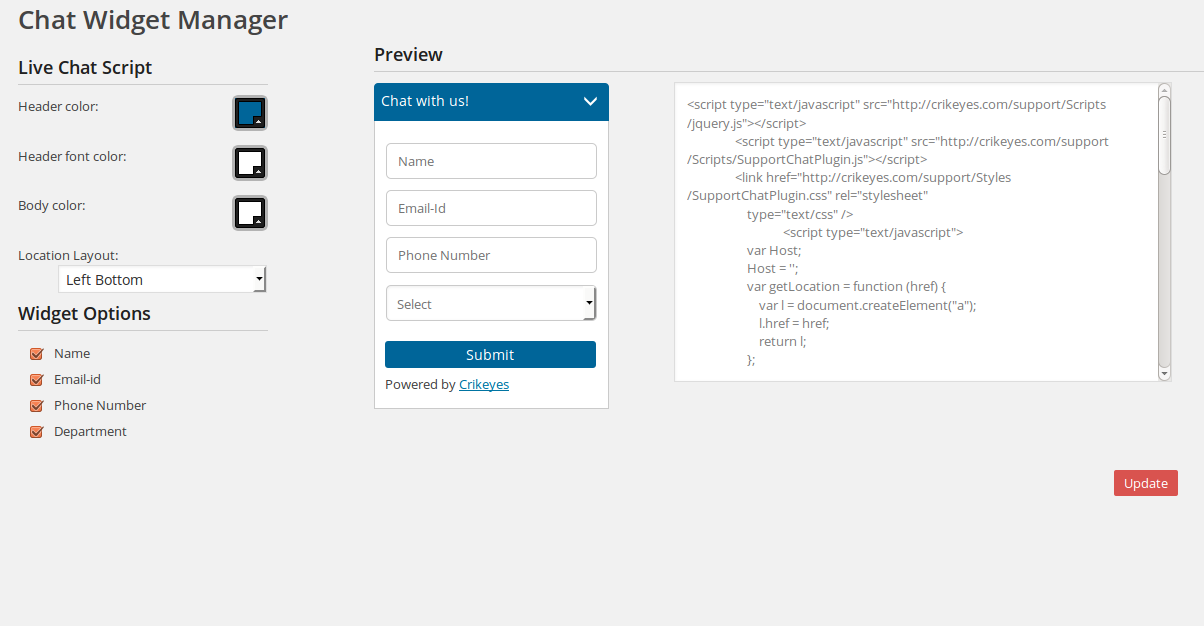Click into the Phone Number field
This screenshot has height=626, width=1204.
tap(491, 255)
